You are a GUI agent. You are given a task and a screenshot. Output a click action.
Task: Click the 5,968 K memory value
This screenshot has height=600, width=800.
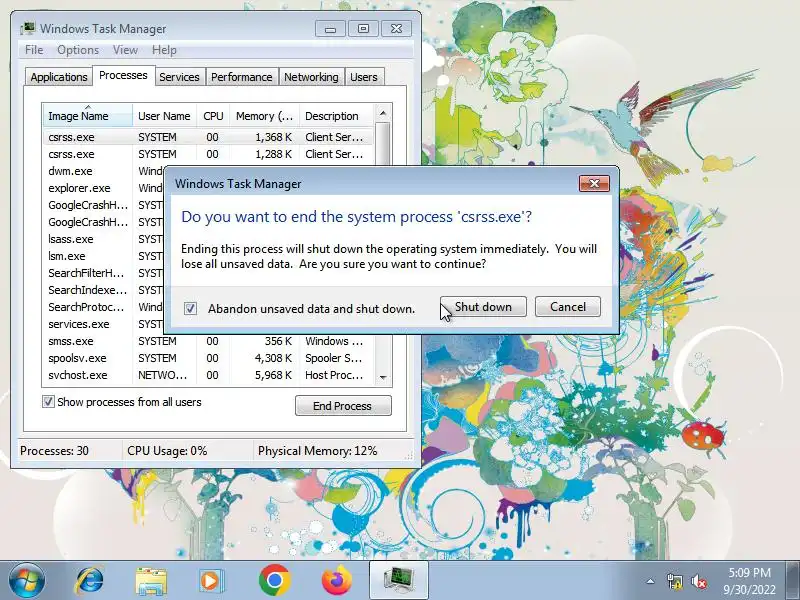coord(273,375)
